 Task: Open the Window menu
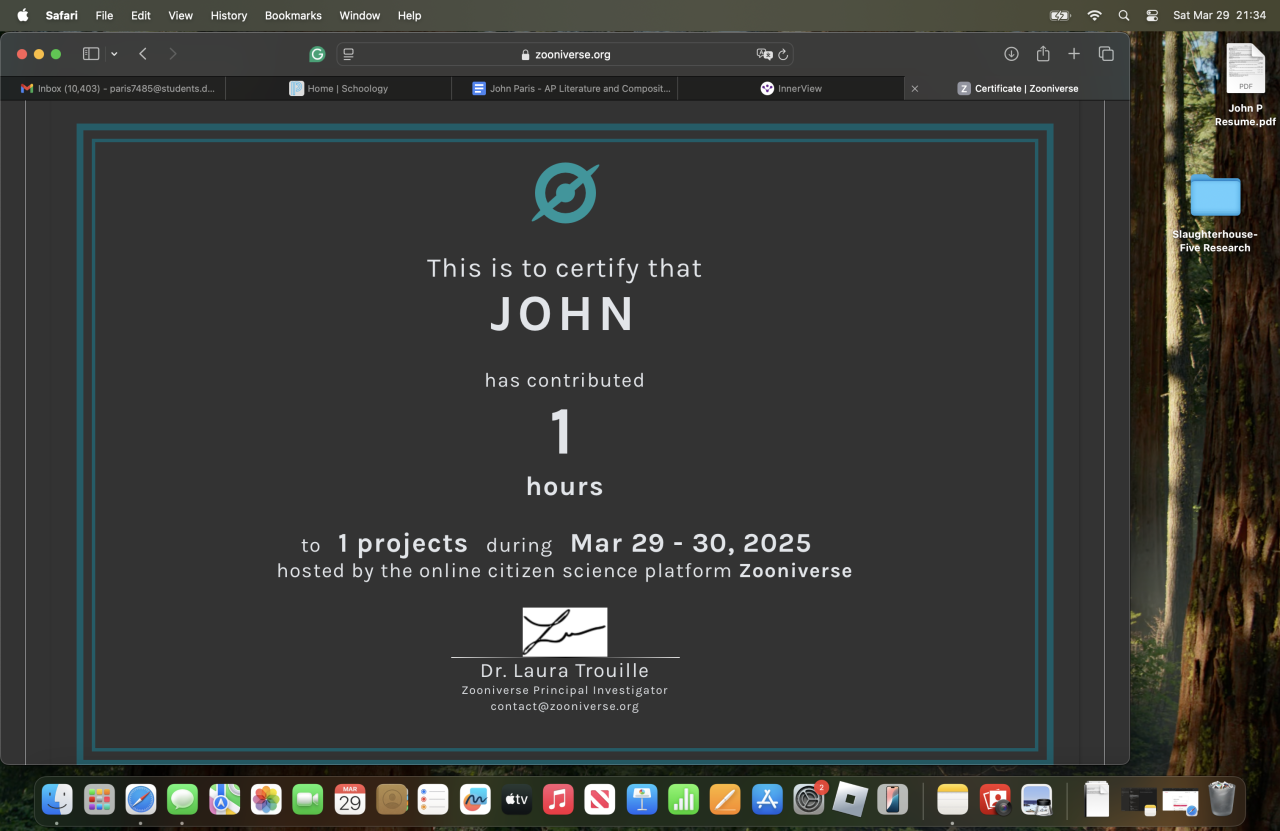point(360,15)
